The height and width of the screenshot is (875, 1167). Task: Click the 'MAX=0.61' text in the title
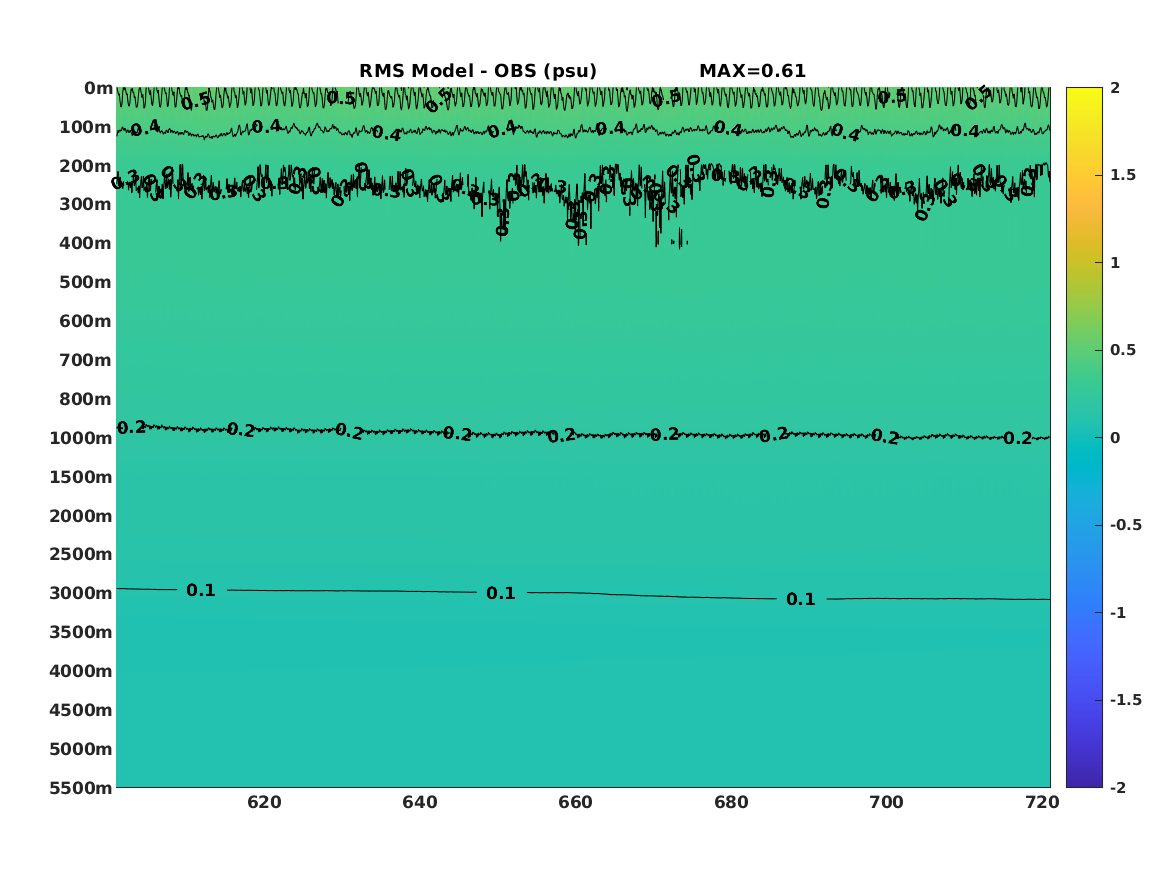(752, 71)
